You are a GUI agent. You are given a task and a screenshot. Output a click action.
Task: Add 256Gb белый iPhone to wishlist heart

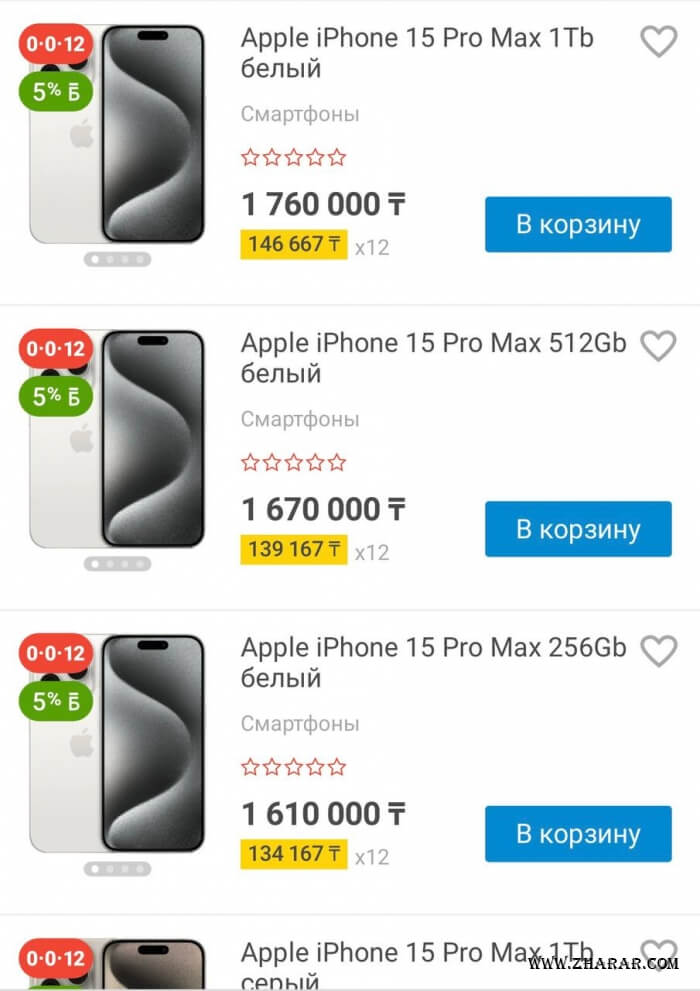pyautogui.click(x=658, y=651)
